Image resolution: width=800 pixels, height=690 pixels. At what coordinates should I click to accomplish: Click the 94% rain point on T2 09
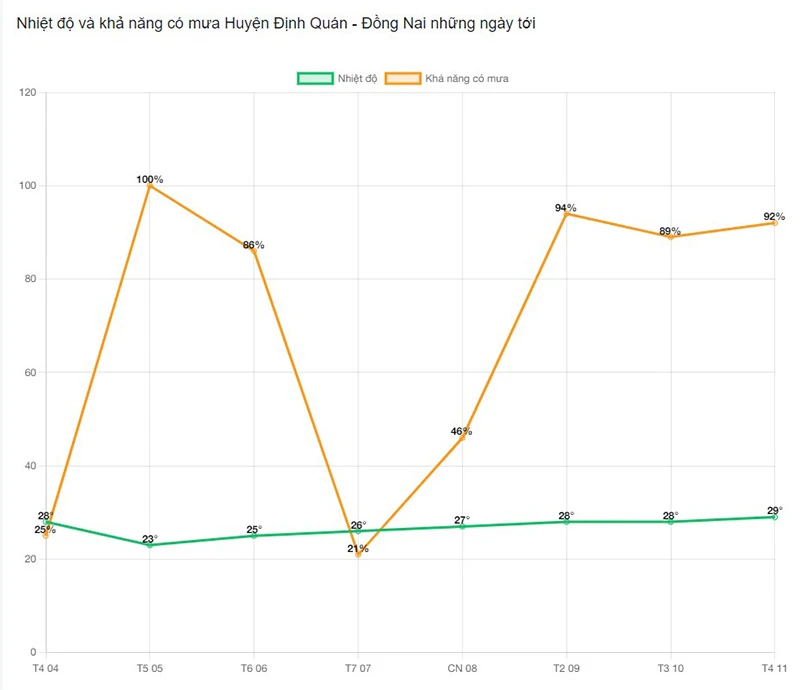coord(566,214)
